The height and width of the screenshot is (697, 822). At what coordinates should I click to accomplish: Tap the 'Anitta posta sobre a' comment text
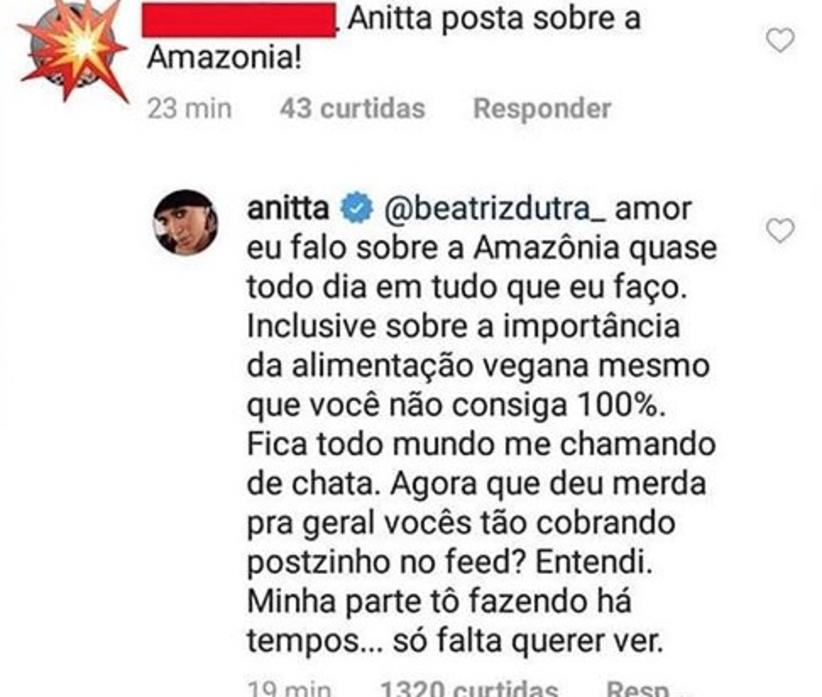coord(494,18)
